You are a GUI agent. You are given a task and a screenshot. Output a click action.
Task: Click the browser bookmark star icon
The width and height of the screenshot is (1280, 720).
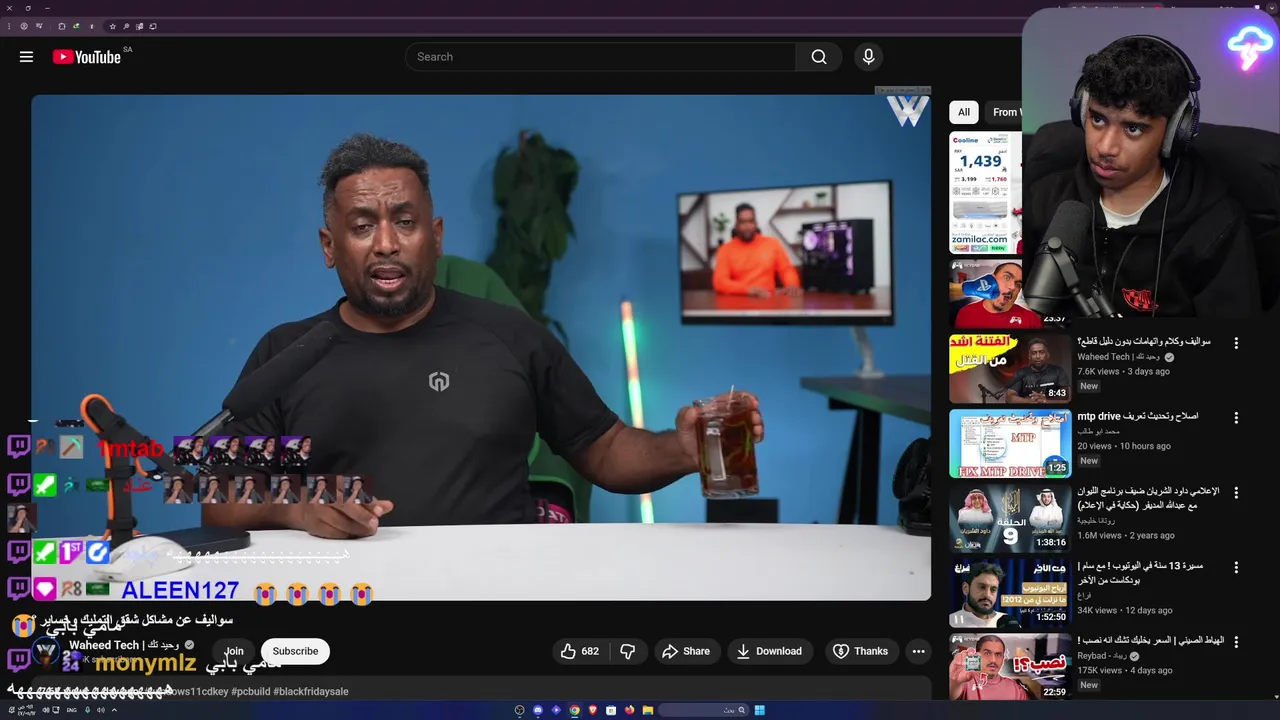tap(112, 26)
